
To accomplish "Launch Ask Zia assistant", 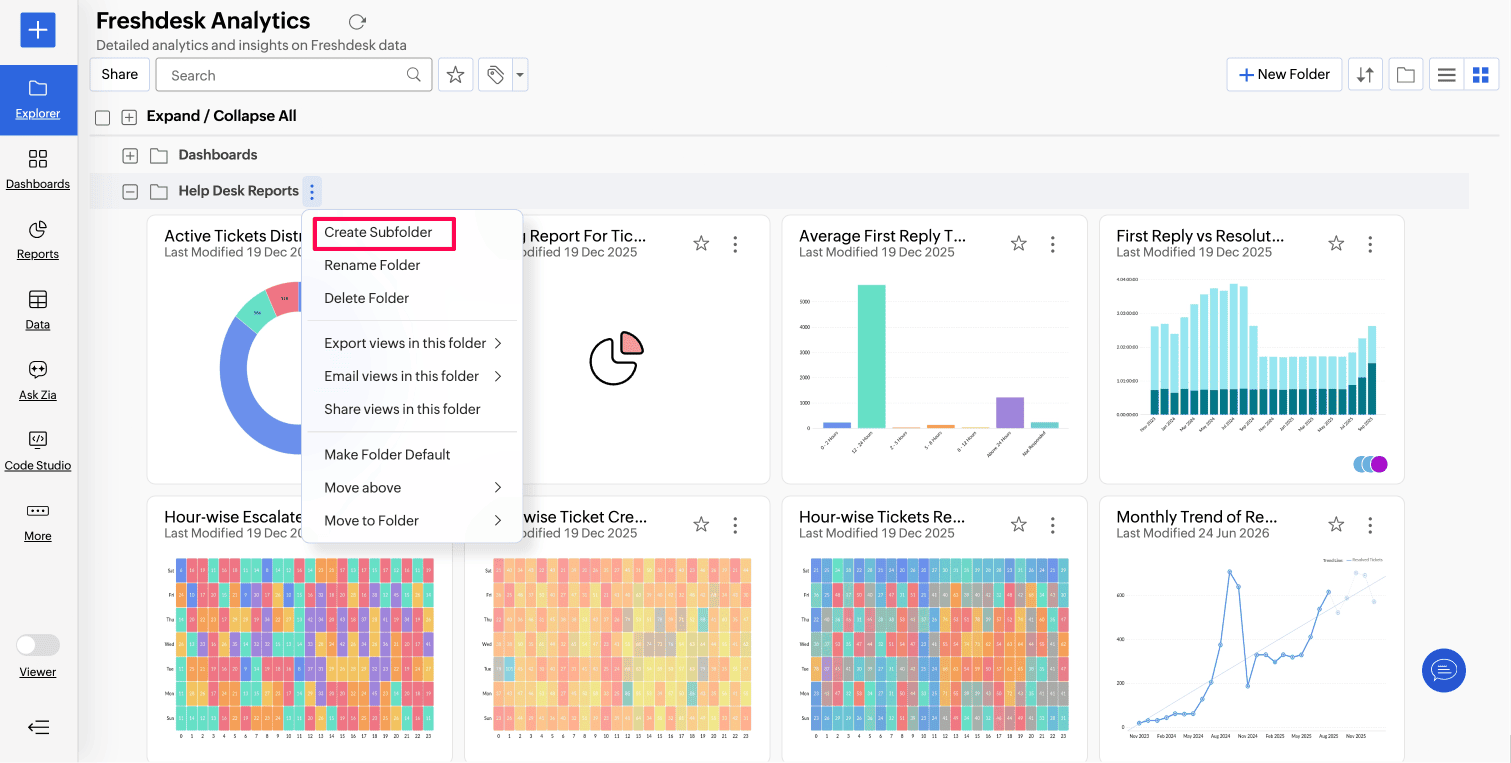I will tap(38, 381).
